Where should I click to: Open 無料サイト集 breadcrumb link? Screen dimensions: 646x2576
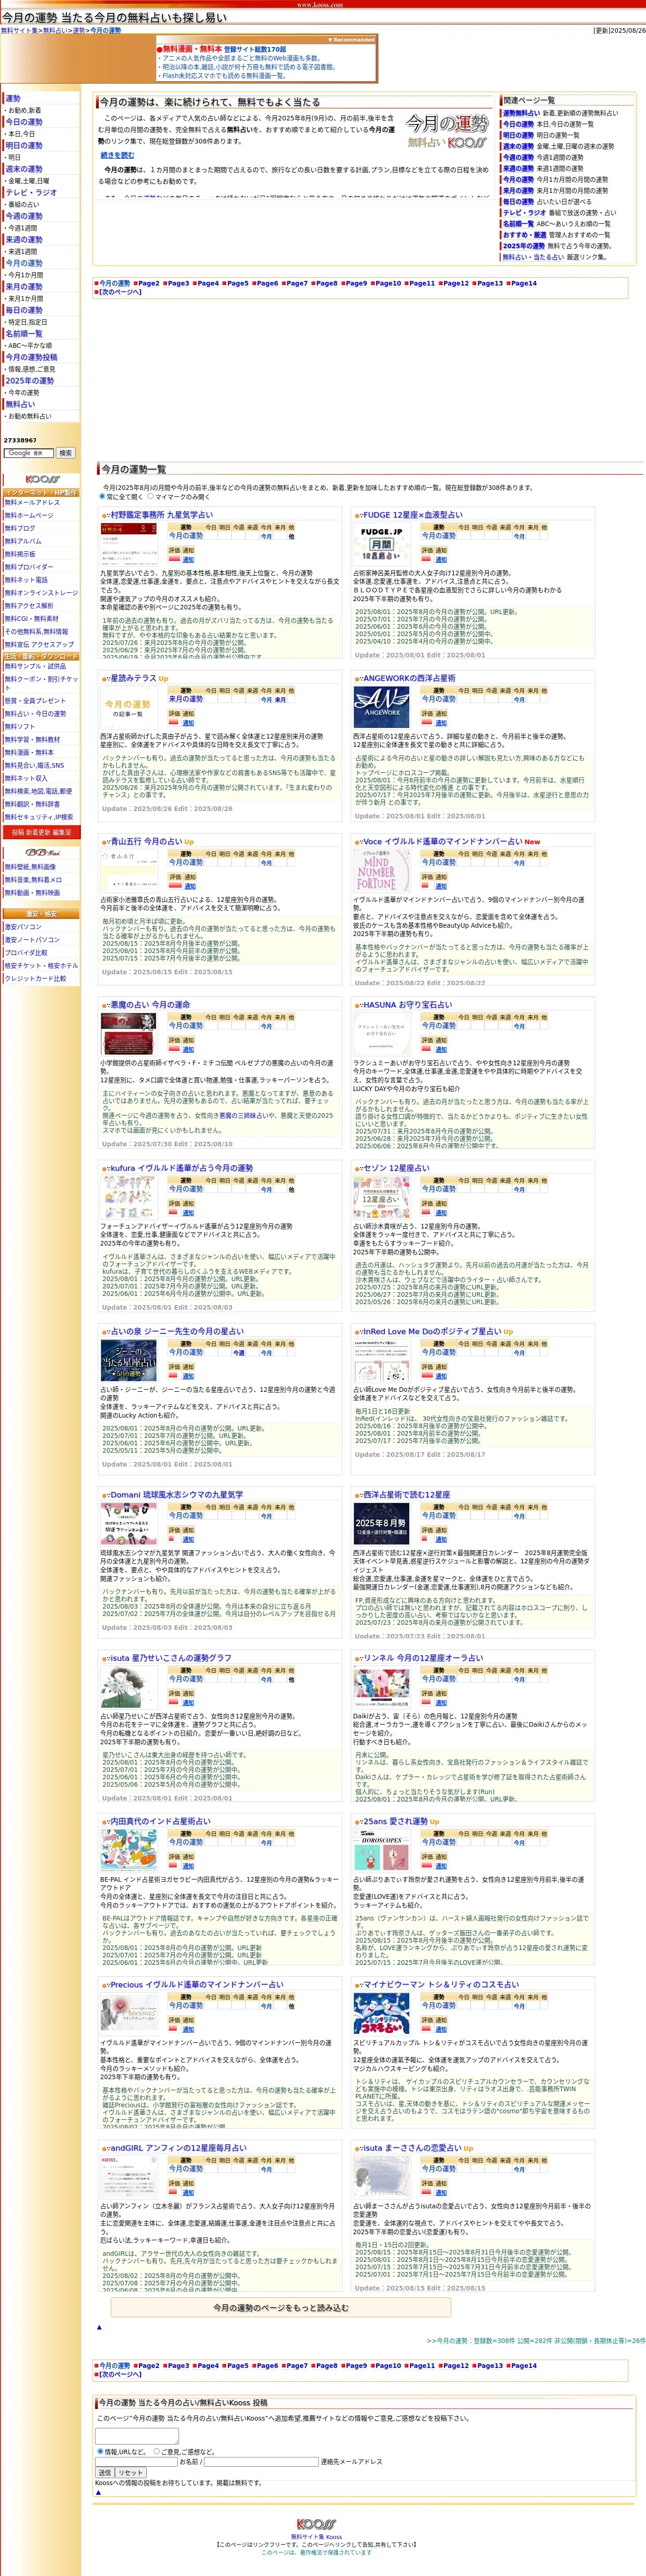point(20,31)
